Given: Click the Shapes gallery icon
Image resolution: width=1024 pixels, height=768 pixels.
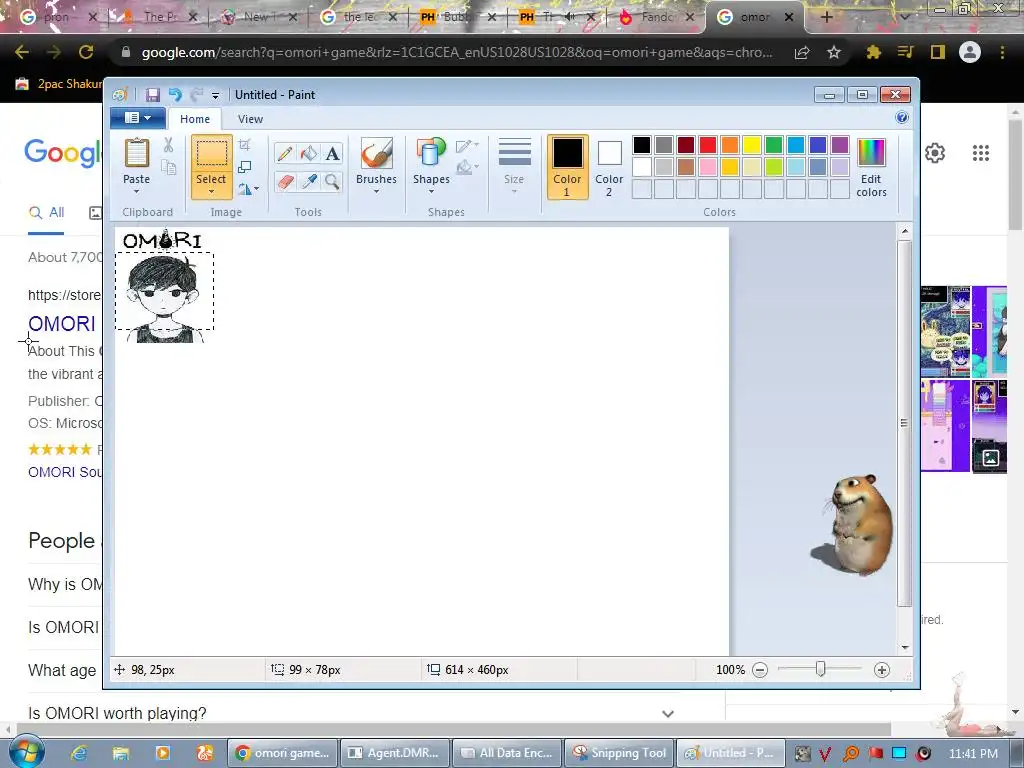Looking at the screenshot, I should 431,153.
